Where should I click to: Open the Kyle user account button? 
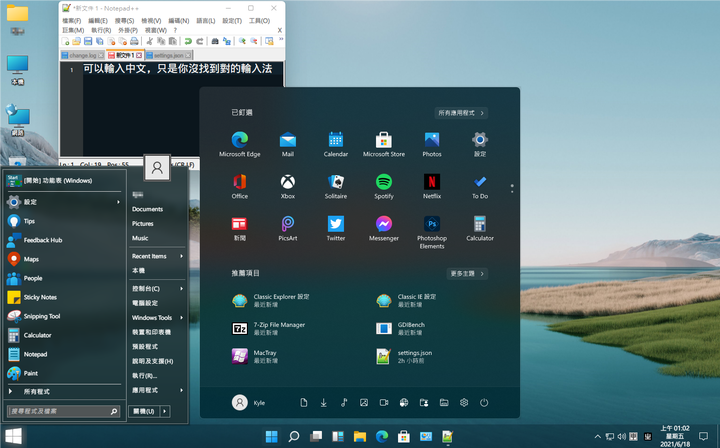248,403
